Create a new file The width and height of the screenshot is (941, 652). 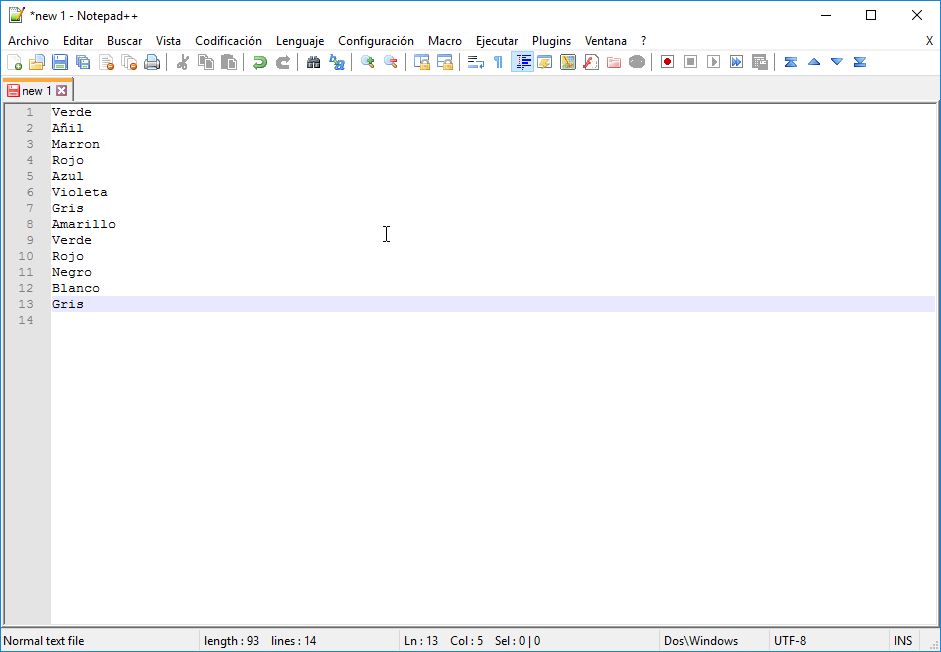click(16, 61)
